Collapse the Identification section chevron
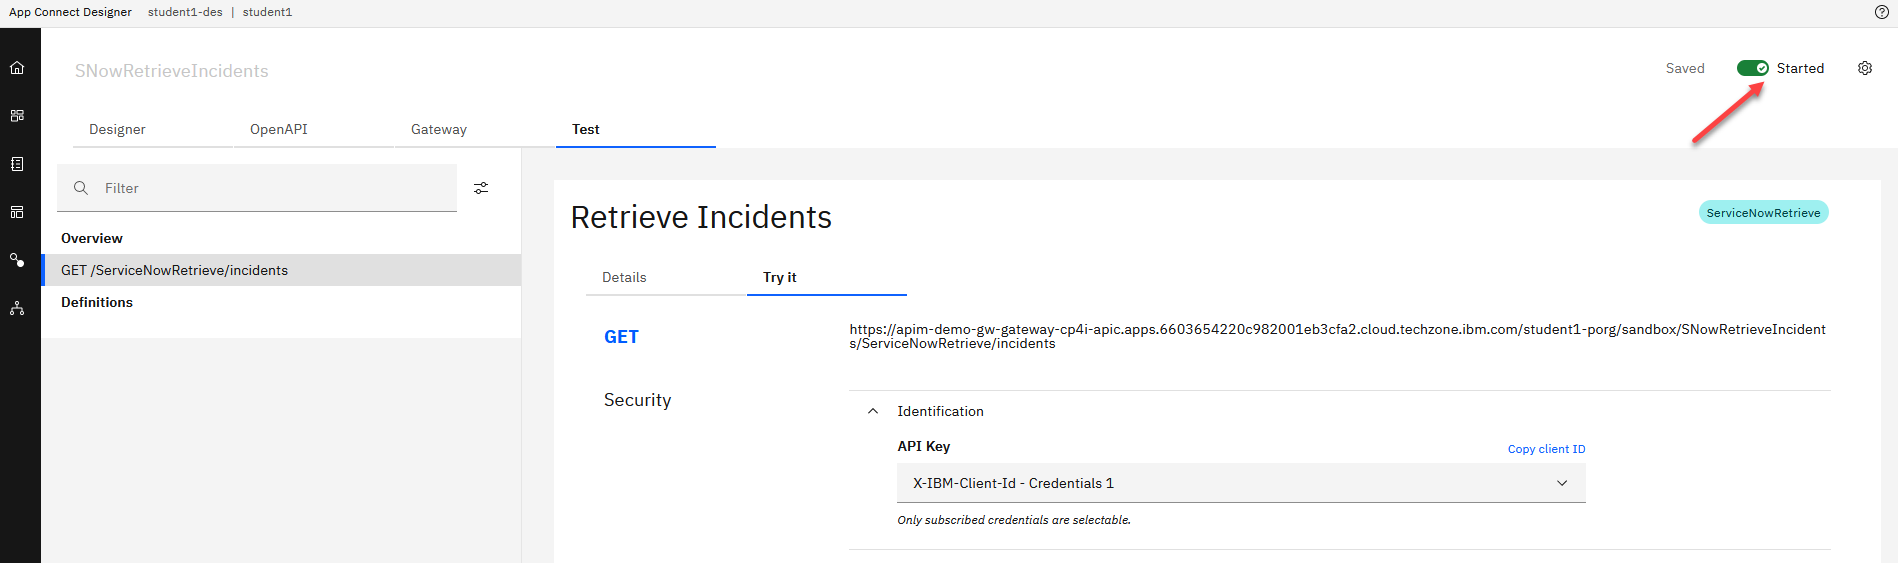Image resolution: width=1898 pixels, height=563 pixels. coord(873,411)
